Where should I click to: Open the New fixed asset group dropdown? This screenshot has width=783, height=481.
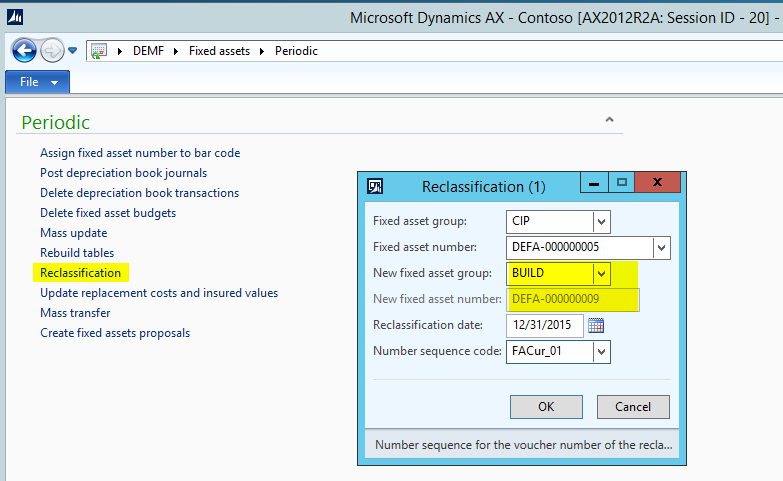click(600, 273)
